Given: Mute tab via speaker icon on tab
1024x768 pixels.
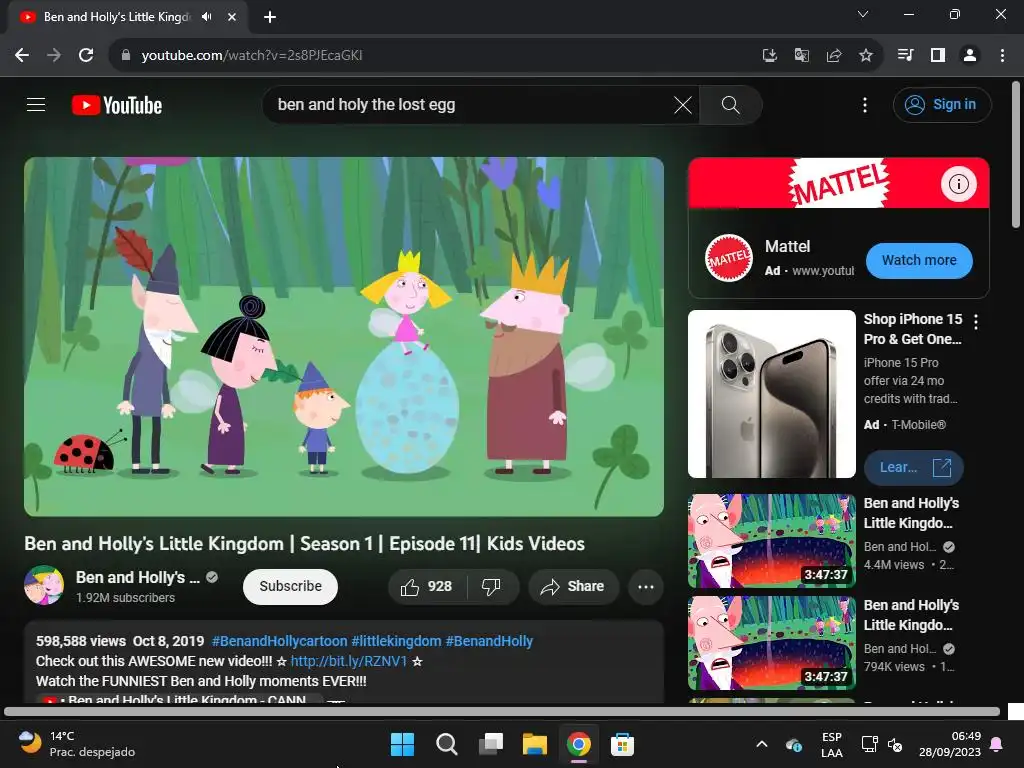Looking at the screenshot, I should click(207, 17).
